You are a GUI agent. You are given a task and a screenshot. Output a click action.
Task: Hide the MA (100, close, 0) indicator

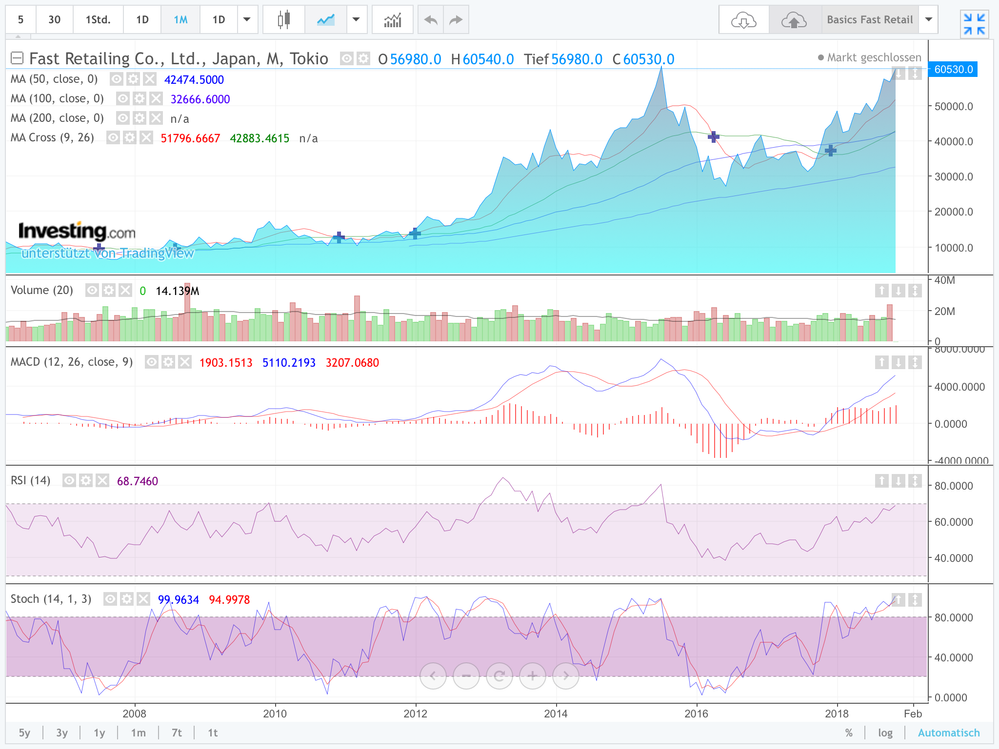(122, 98)
